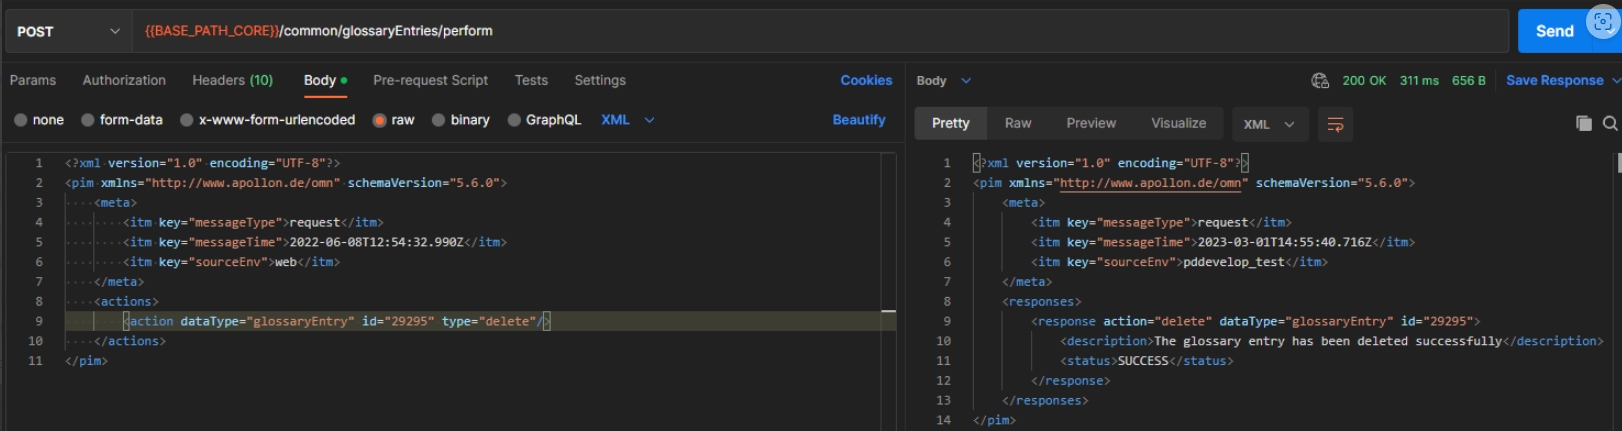Viewport: 1622px width, 431px height.
Task: Open the response XML format dropdown
Action: [x=1268, y=124]
